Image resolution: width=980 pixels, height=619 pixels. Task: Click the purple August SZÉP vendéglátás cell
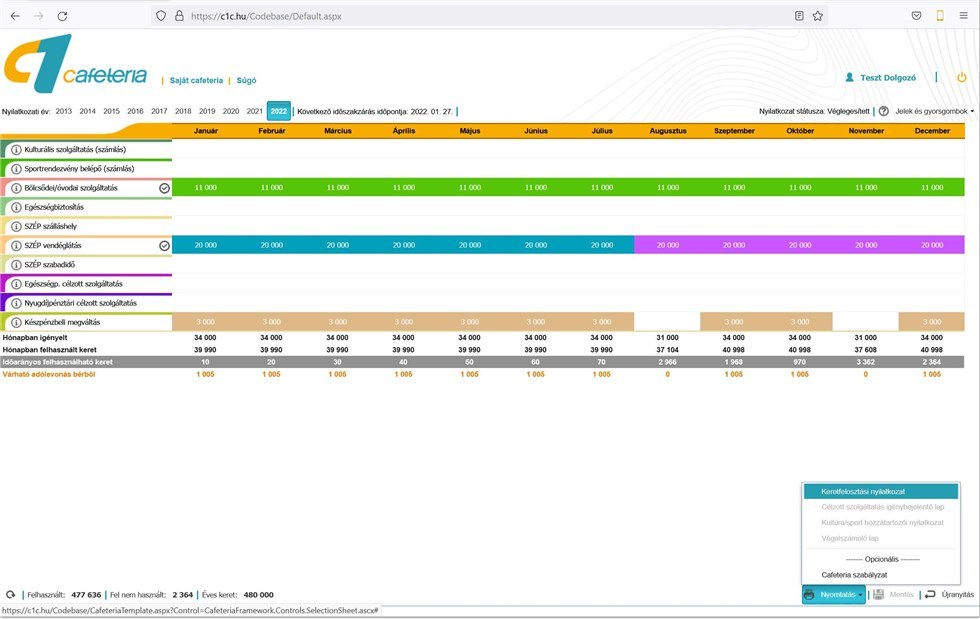(667, 245)
